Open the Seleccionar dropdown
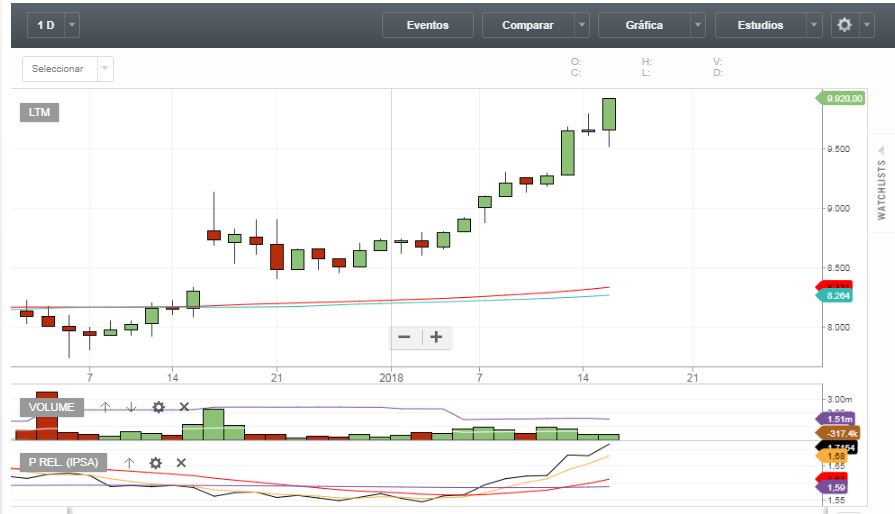Screen dimensions: 895x514 click(68, 69)
